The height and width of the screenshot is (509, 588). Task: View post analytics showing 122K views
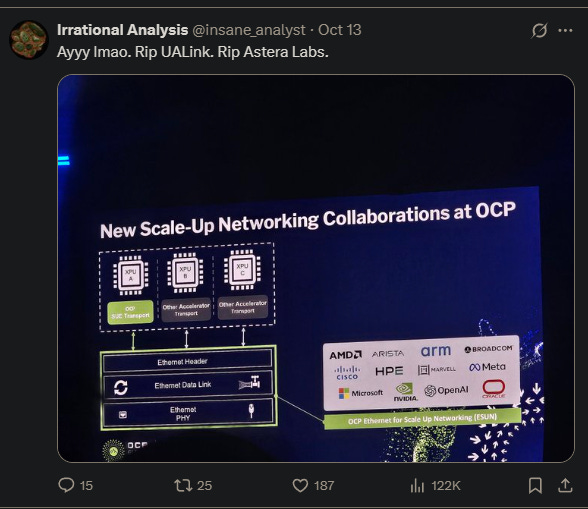417,486
